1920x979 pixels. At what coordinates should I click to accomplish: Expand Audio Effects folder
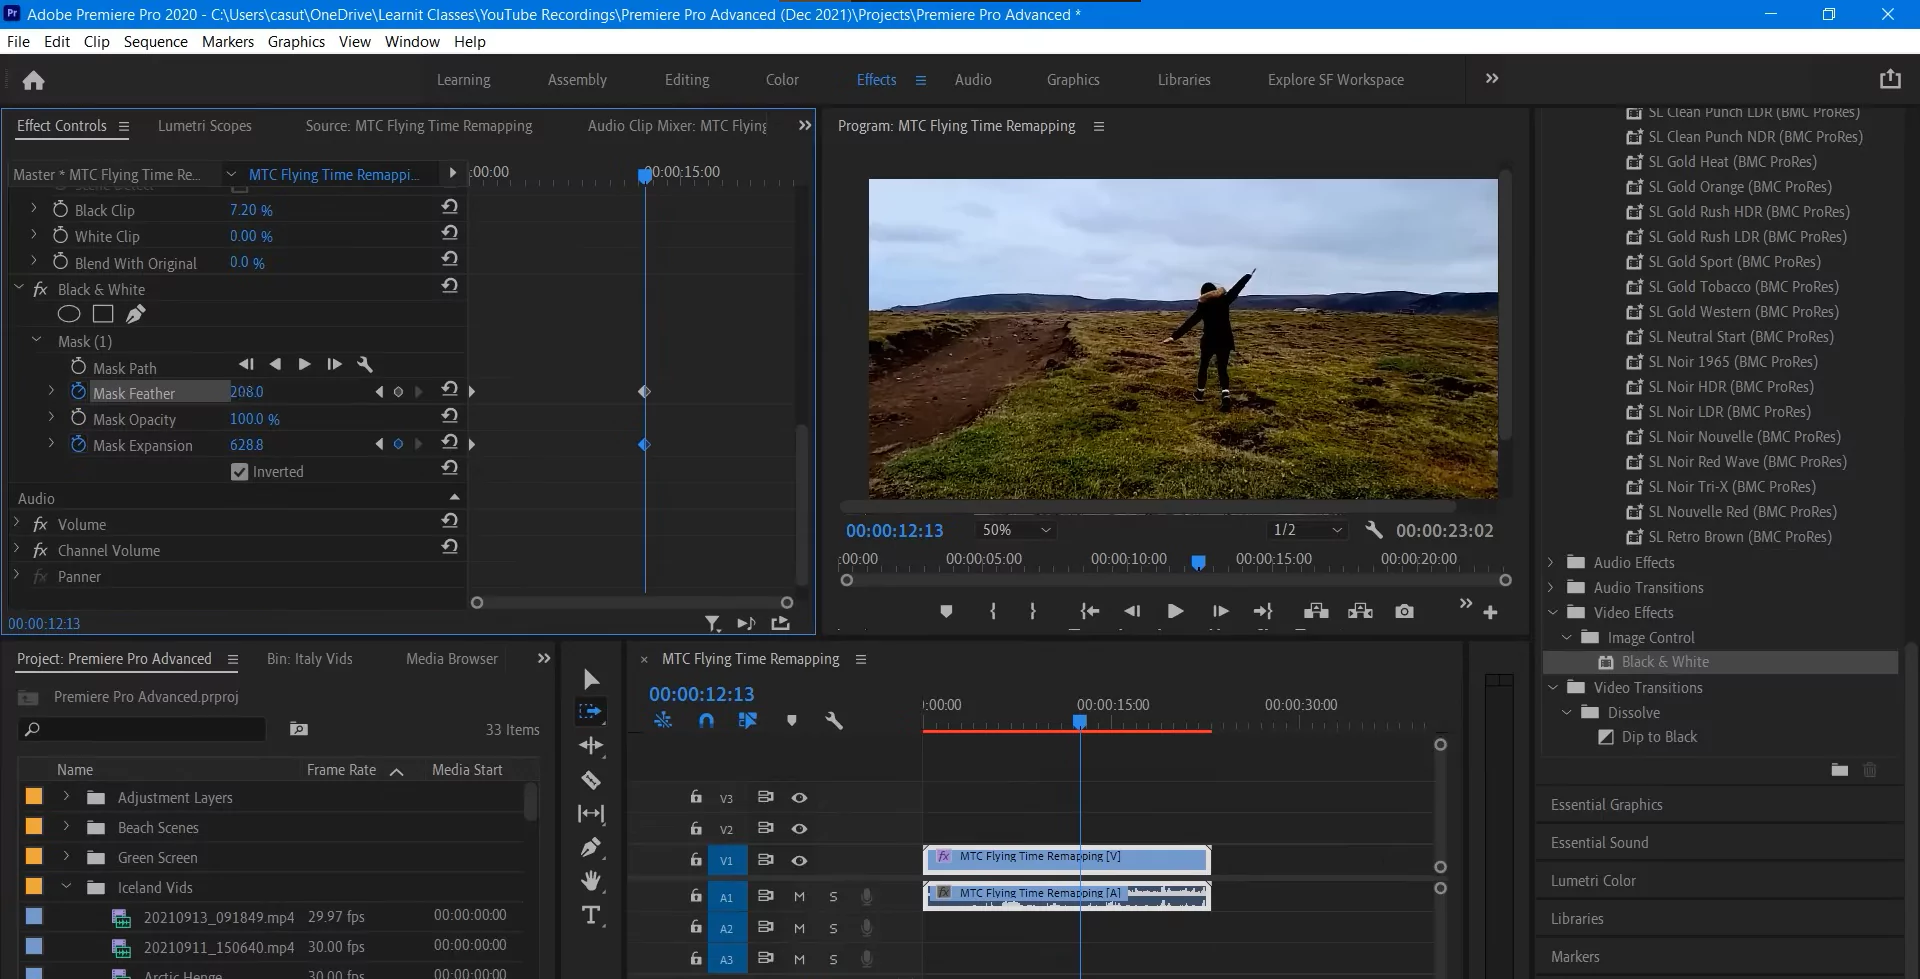coord(1551,562)
